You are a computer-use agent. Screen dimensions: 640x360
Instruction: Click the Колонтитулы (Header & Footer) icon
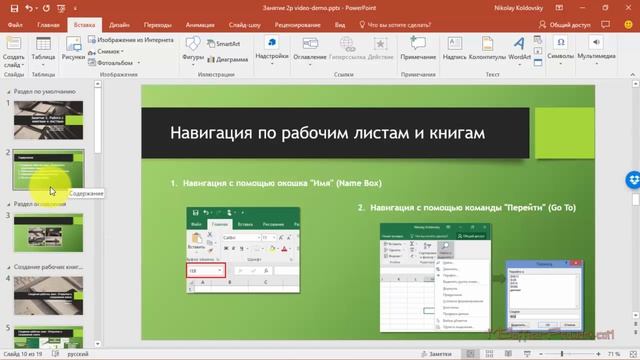click(487, 43)
